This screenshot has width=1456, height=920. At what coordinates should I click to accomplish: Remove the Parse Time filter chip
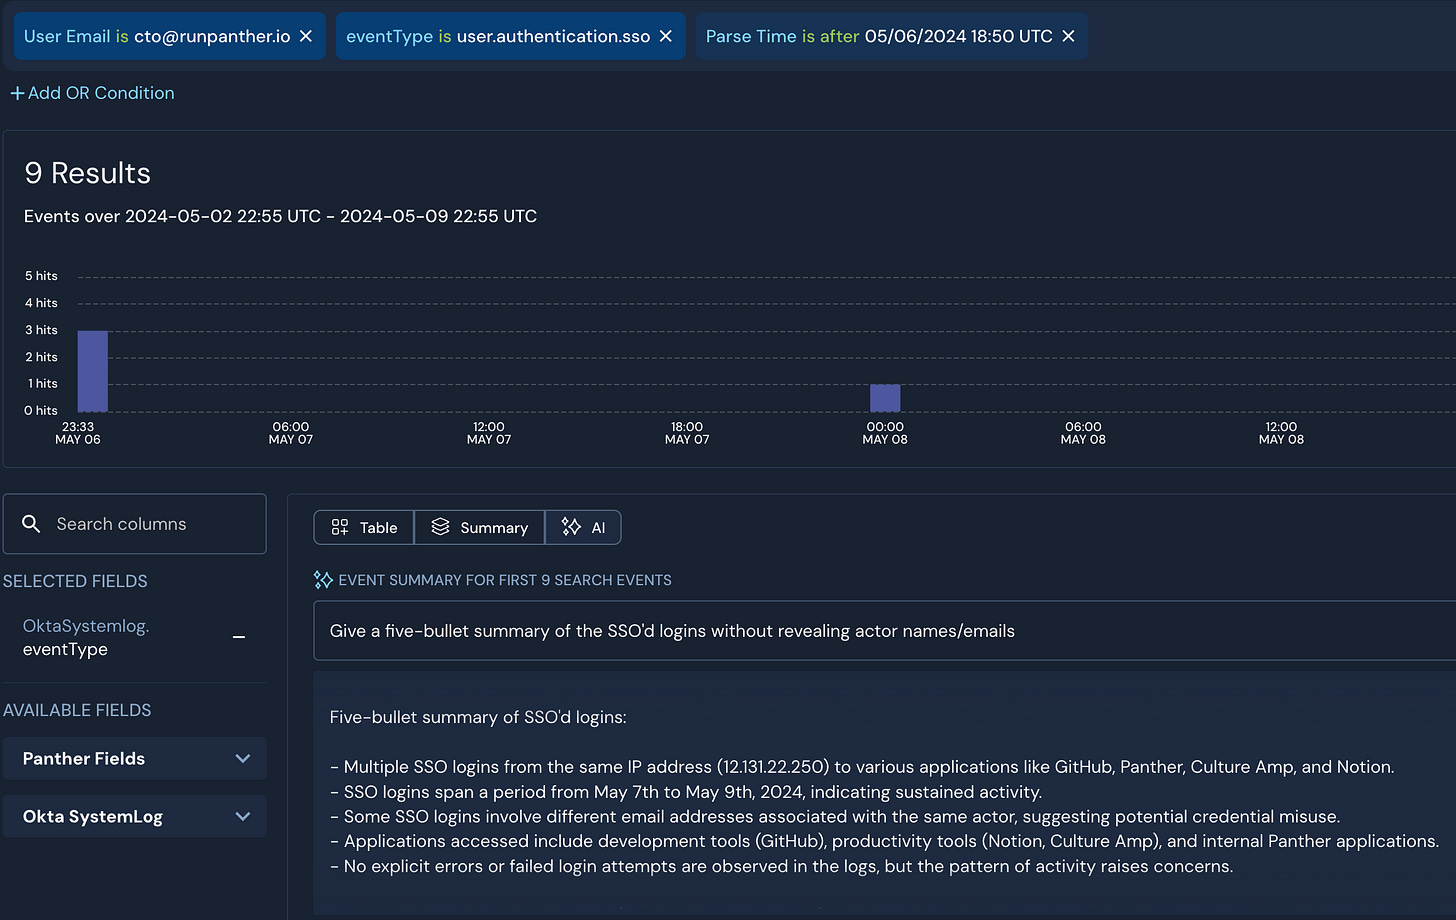click(1068, 36)
